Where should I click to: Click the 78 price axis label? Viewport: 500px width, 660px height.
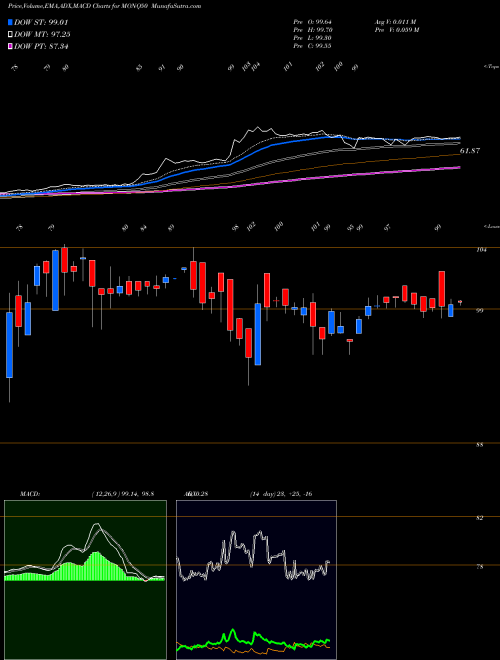pos(479,567)
